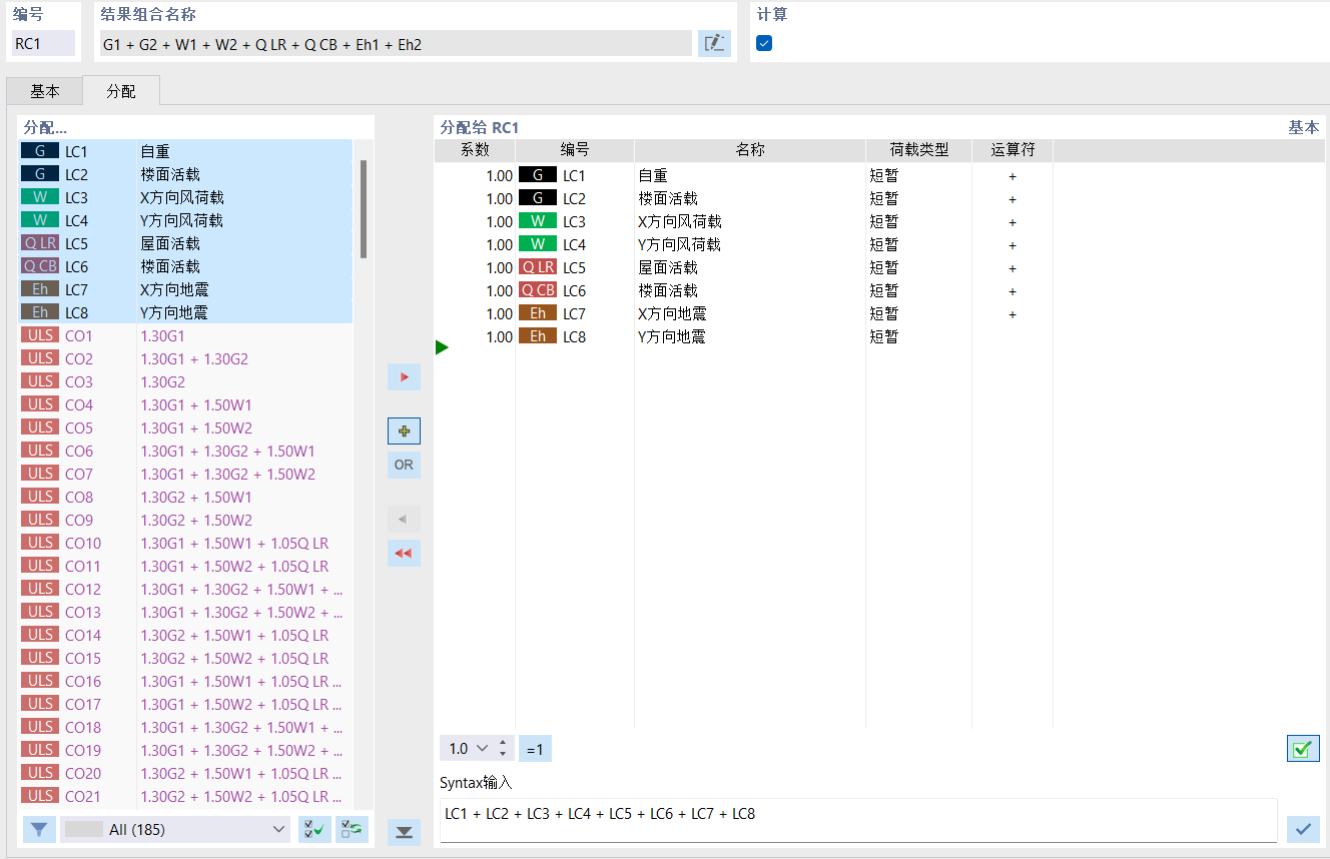Click the invert selection icon
Screen dimensions: 1330x859
[352, 829]
